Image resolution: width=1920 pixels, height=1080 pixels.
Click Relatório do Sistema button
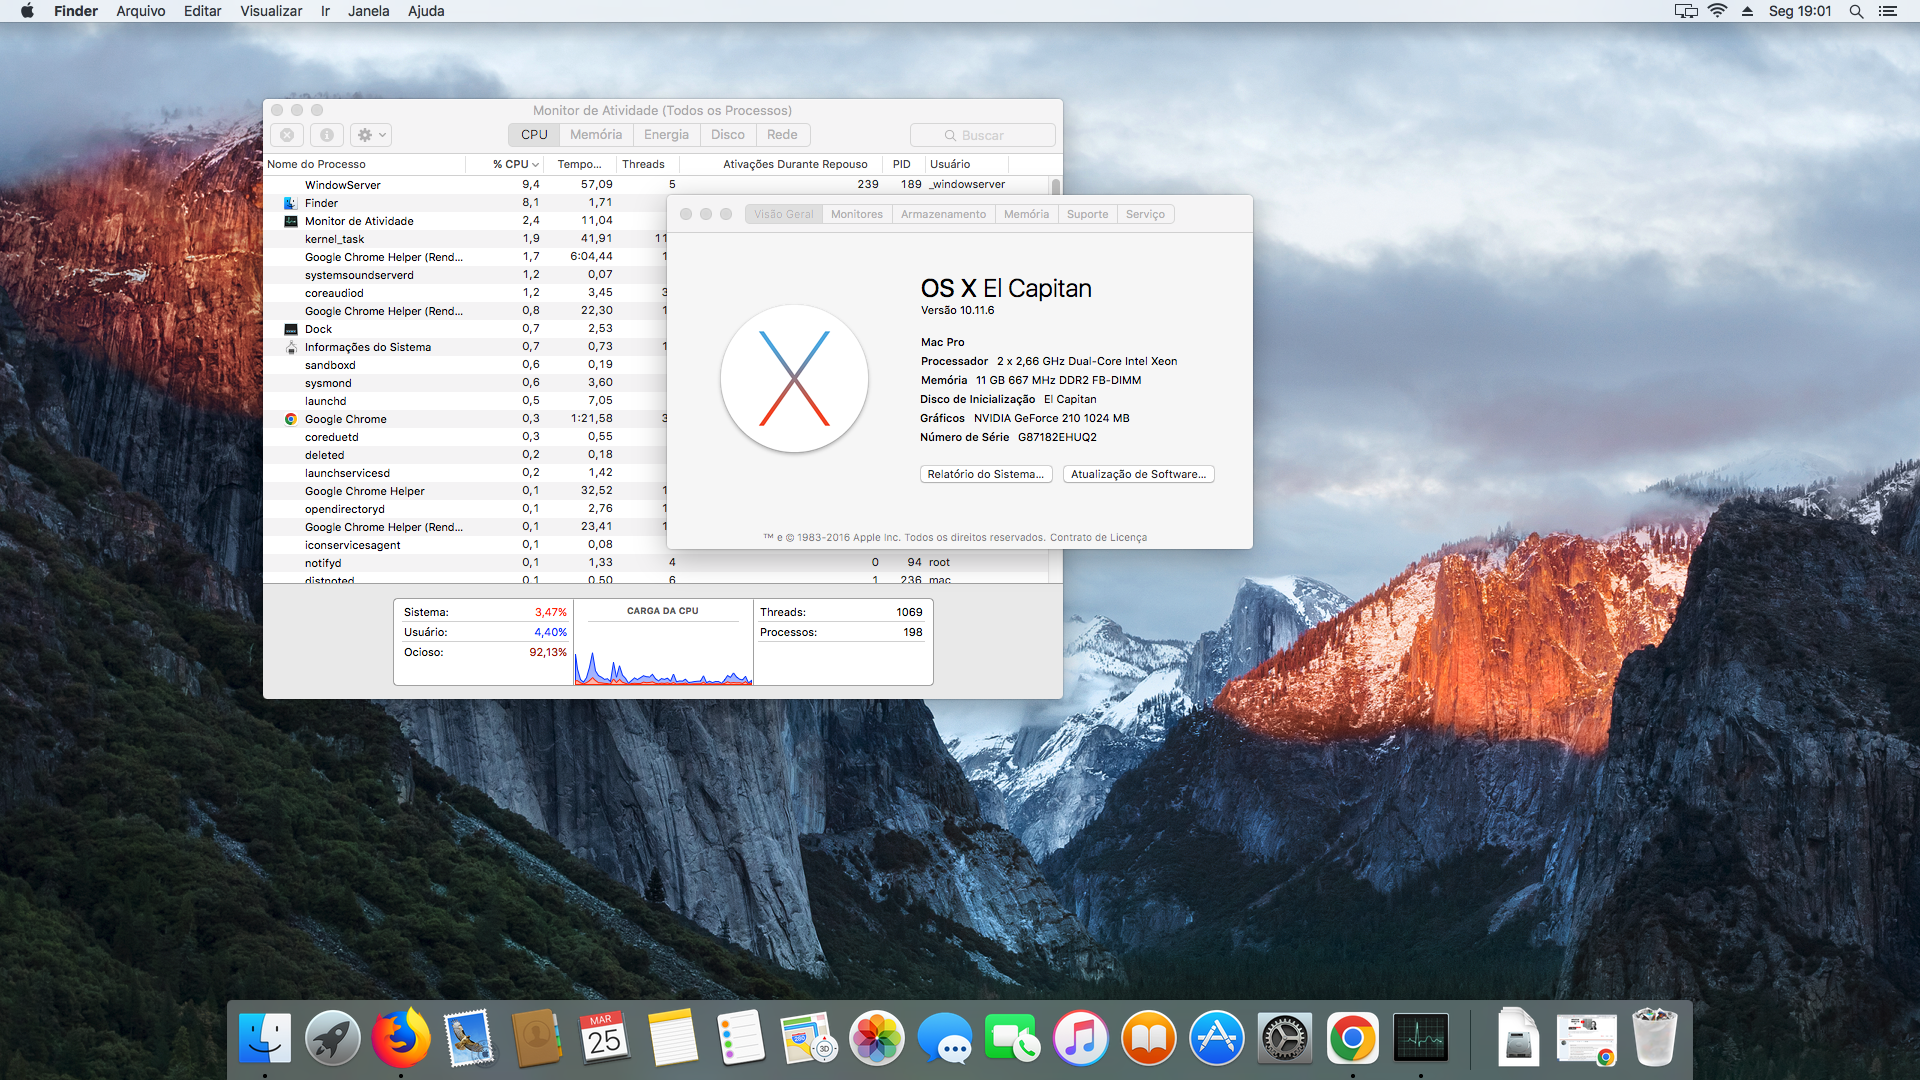(985, 474)
